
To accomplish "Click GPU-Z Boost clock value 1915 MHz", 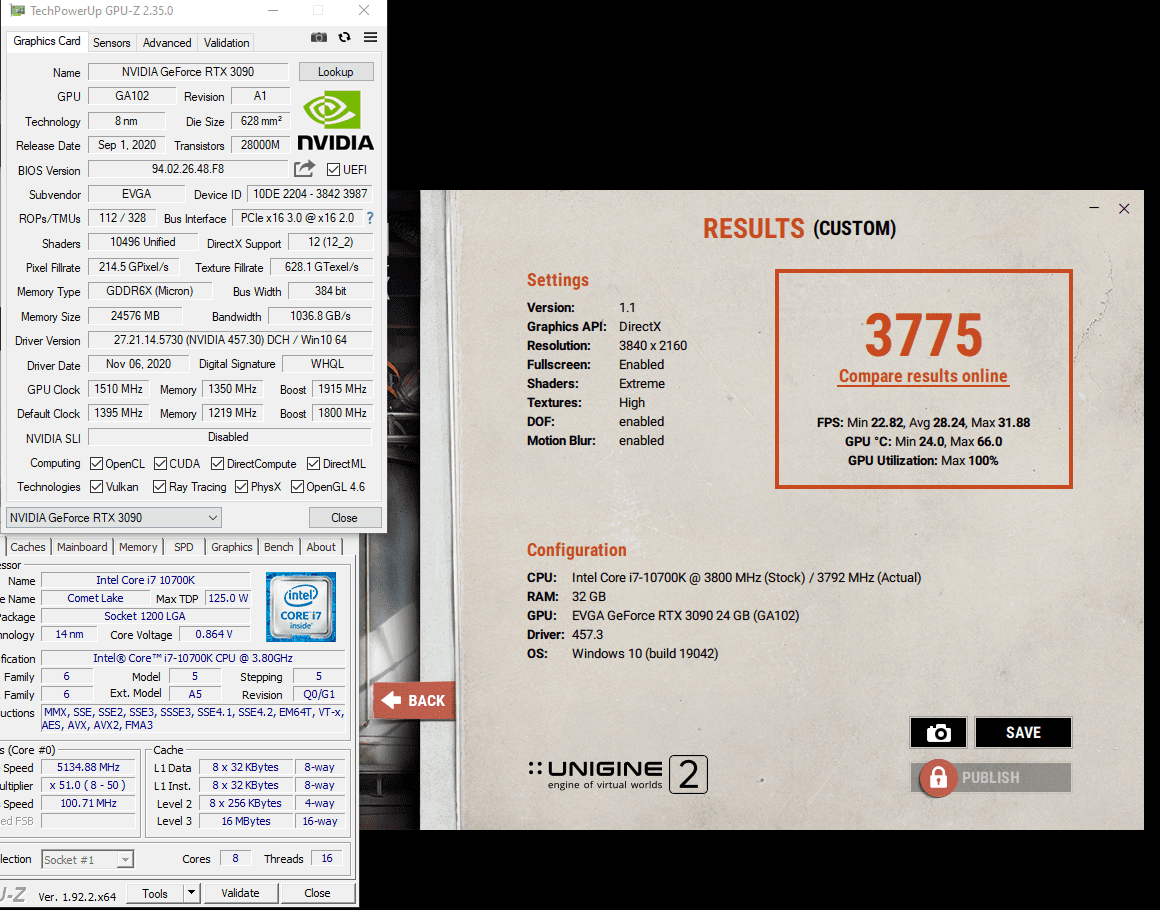I will (x=342, y=388).
